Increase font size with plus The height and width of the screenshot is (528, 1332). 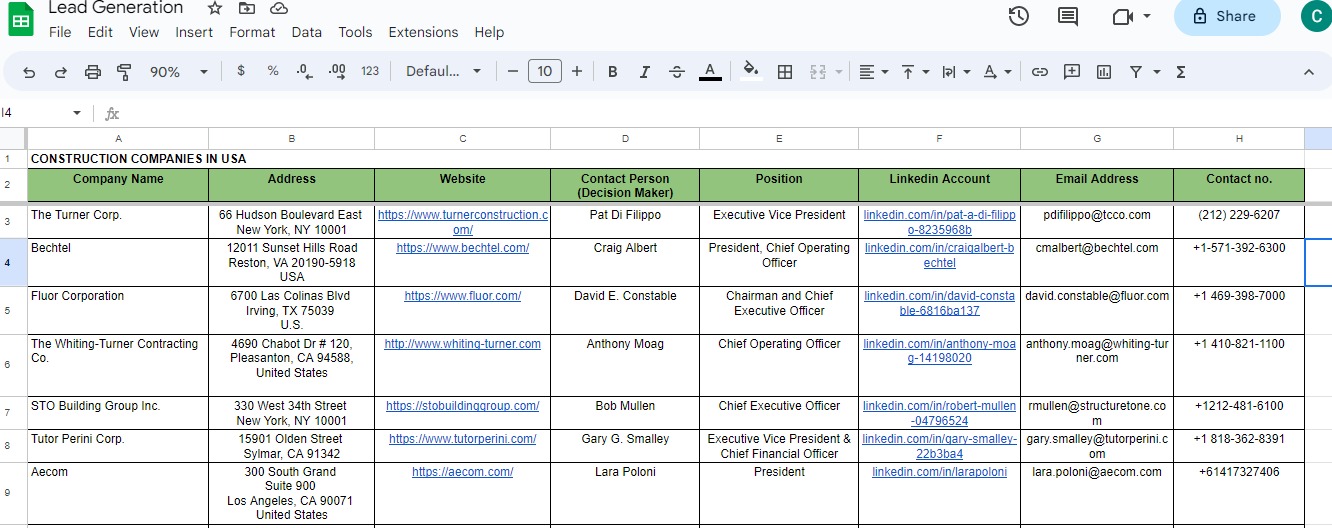(577, 72)
